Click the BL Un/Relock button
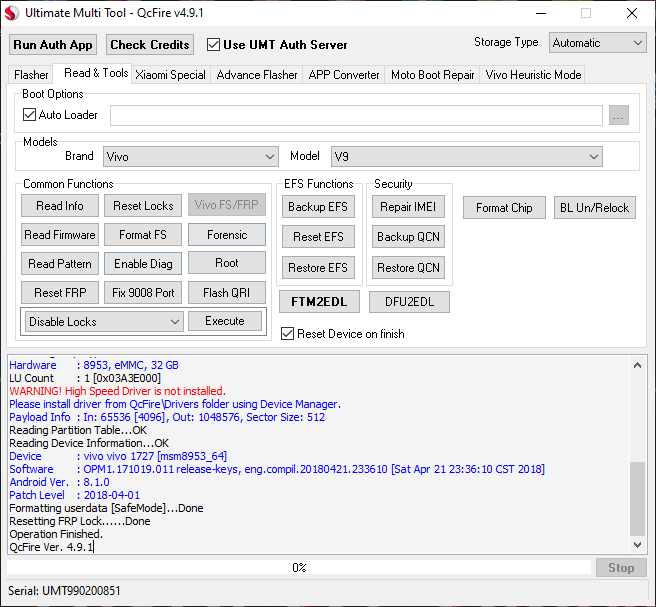This screenshot has height=607, width=656. pyautogui.click(x=594, y=207)
